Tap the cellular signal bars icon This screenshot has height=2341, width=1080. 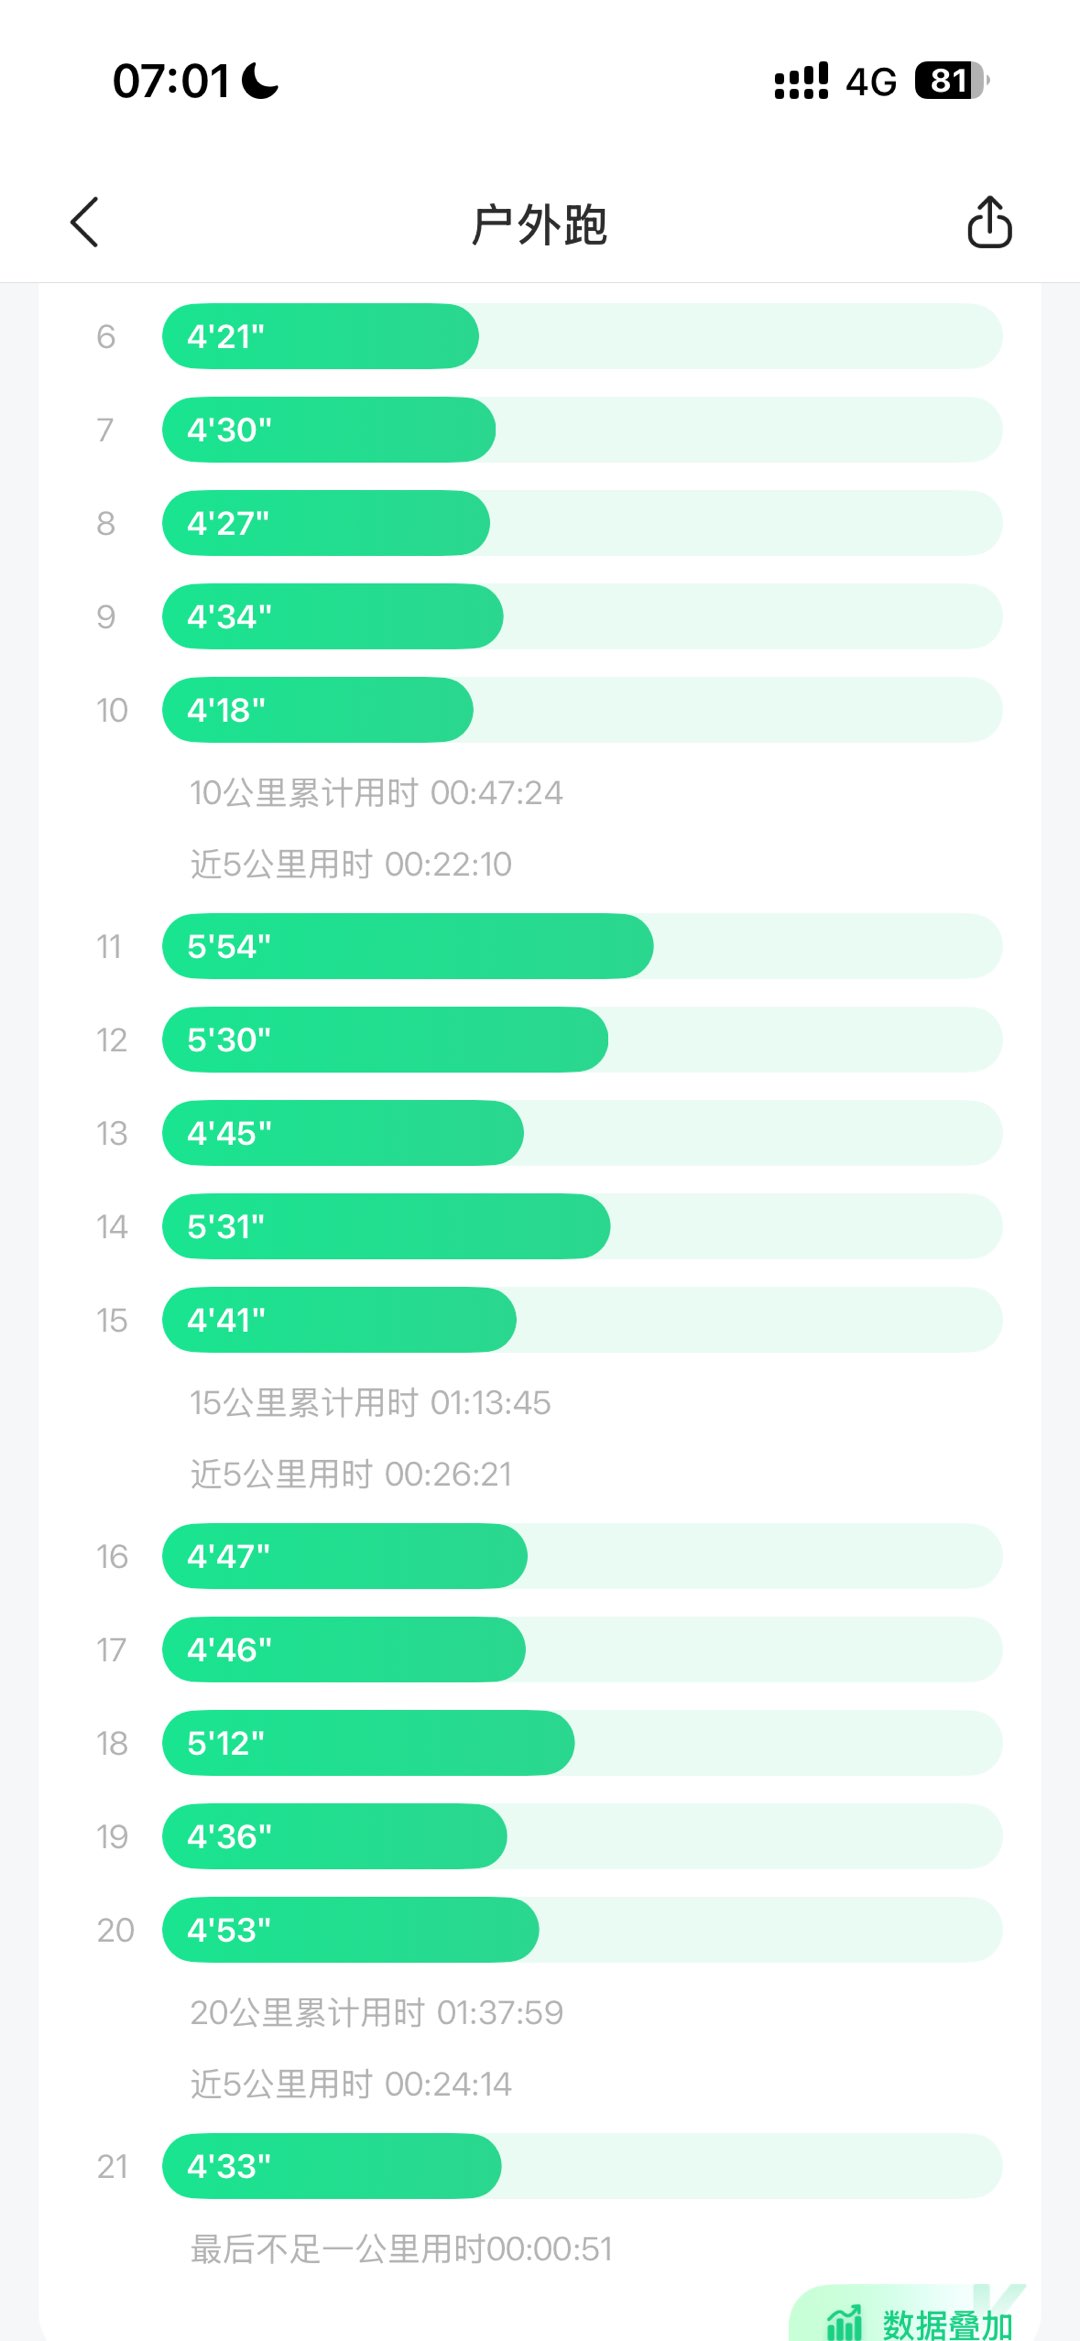[x=801, y=81]
